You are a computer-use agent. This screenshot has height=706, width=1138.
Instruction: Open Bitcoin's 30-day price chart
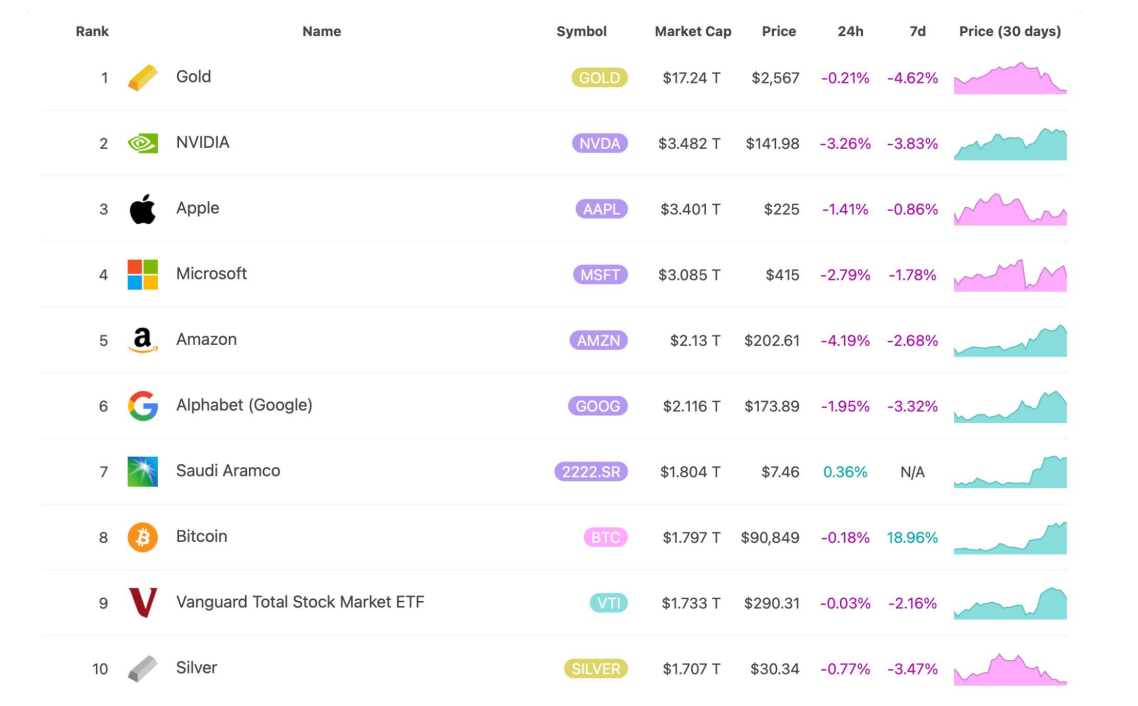[x=1010, y=538]
